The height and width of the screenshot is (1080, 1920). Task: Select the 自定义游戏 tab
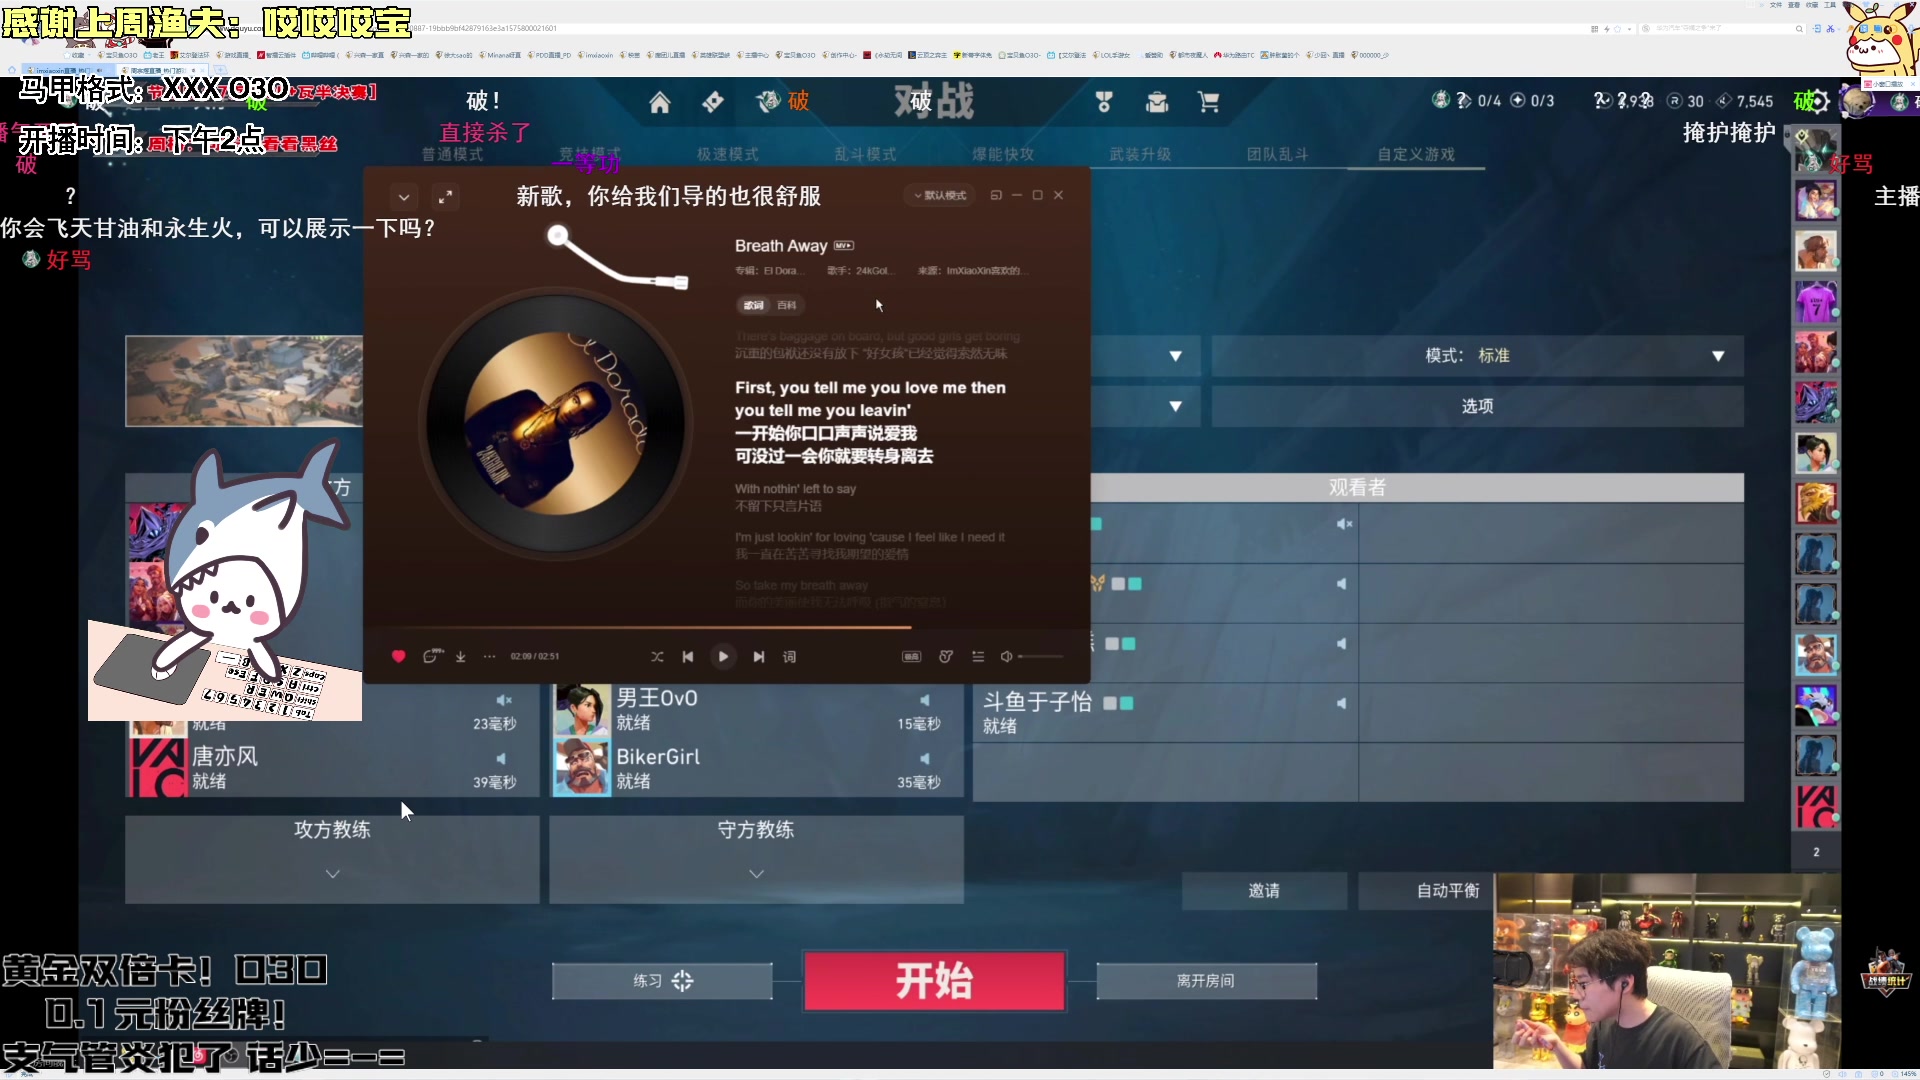coord(1415,153)
